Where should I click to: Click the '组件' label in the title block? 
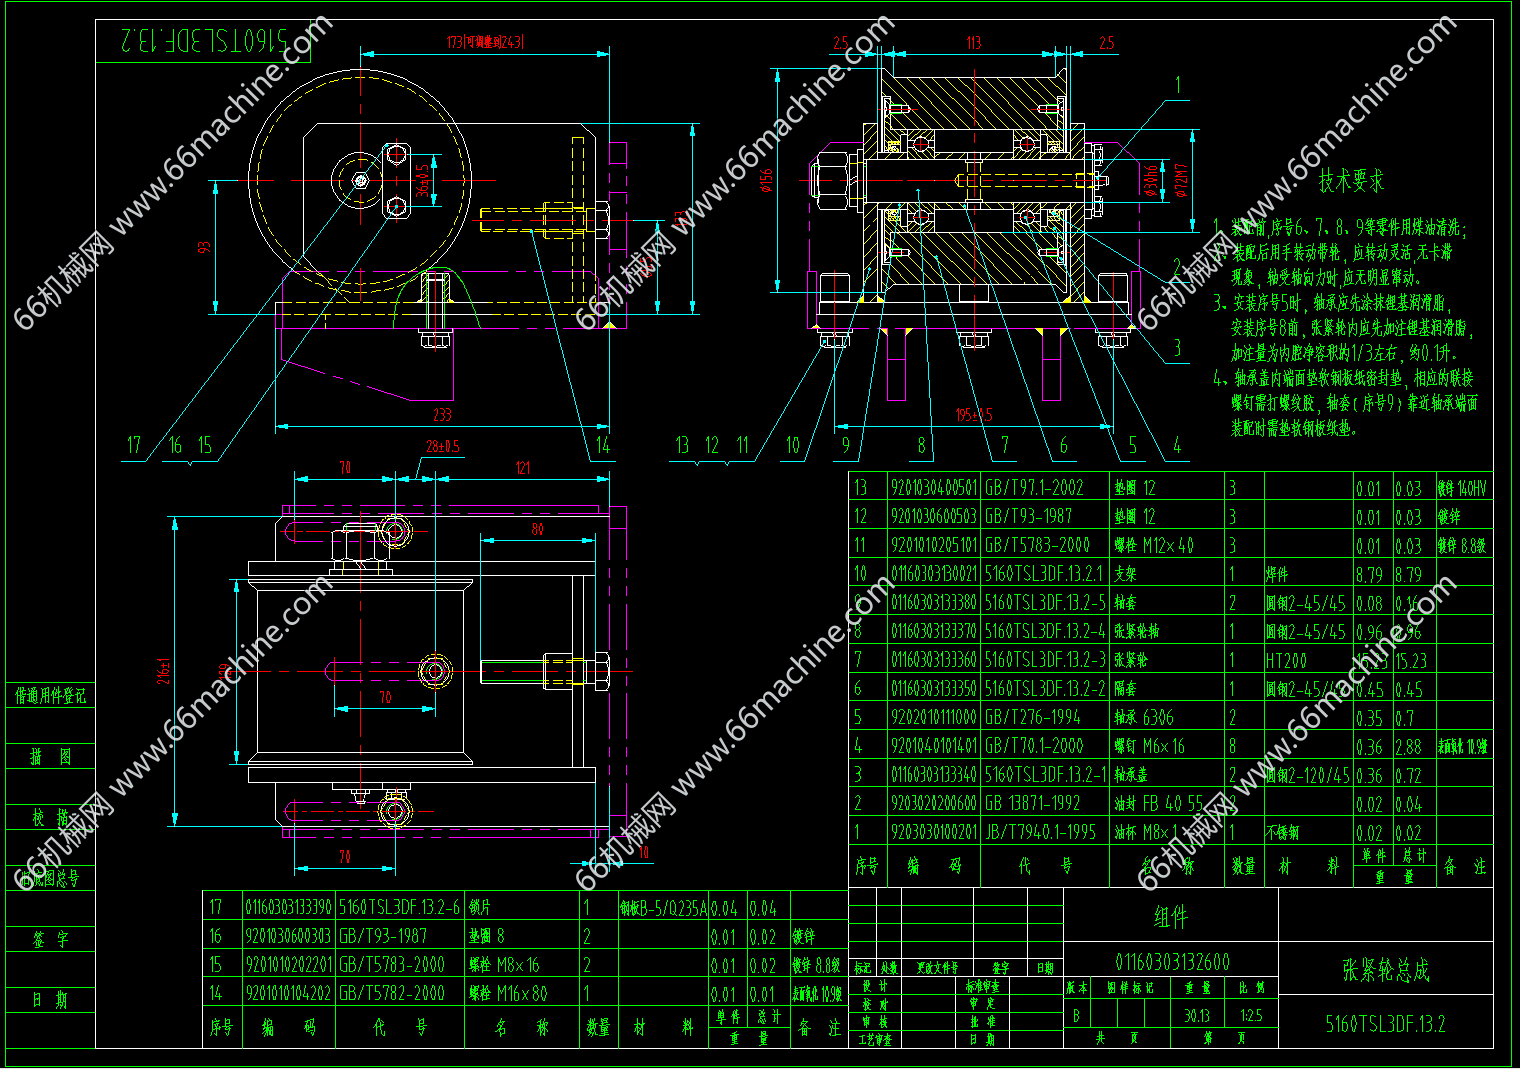(1170, 917)
